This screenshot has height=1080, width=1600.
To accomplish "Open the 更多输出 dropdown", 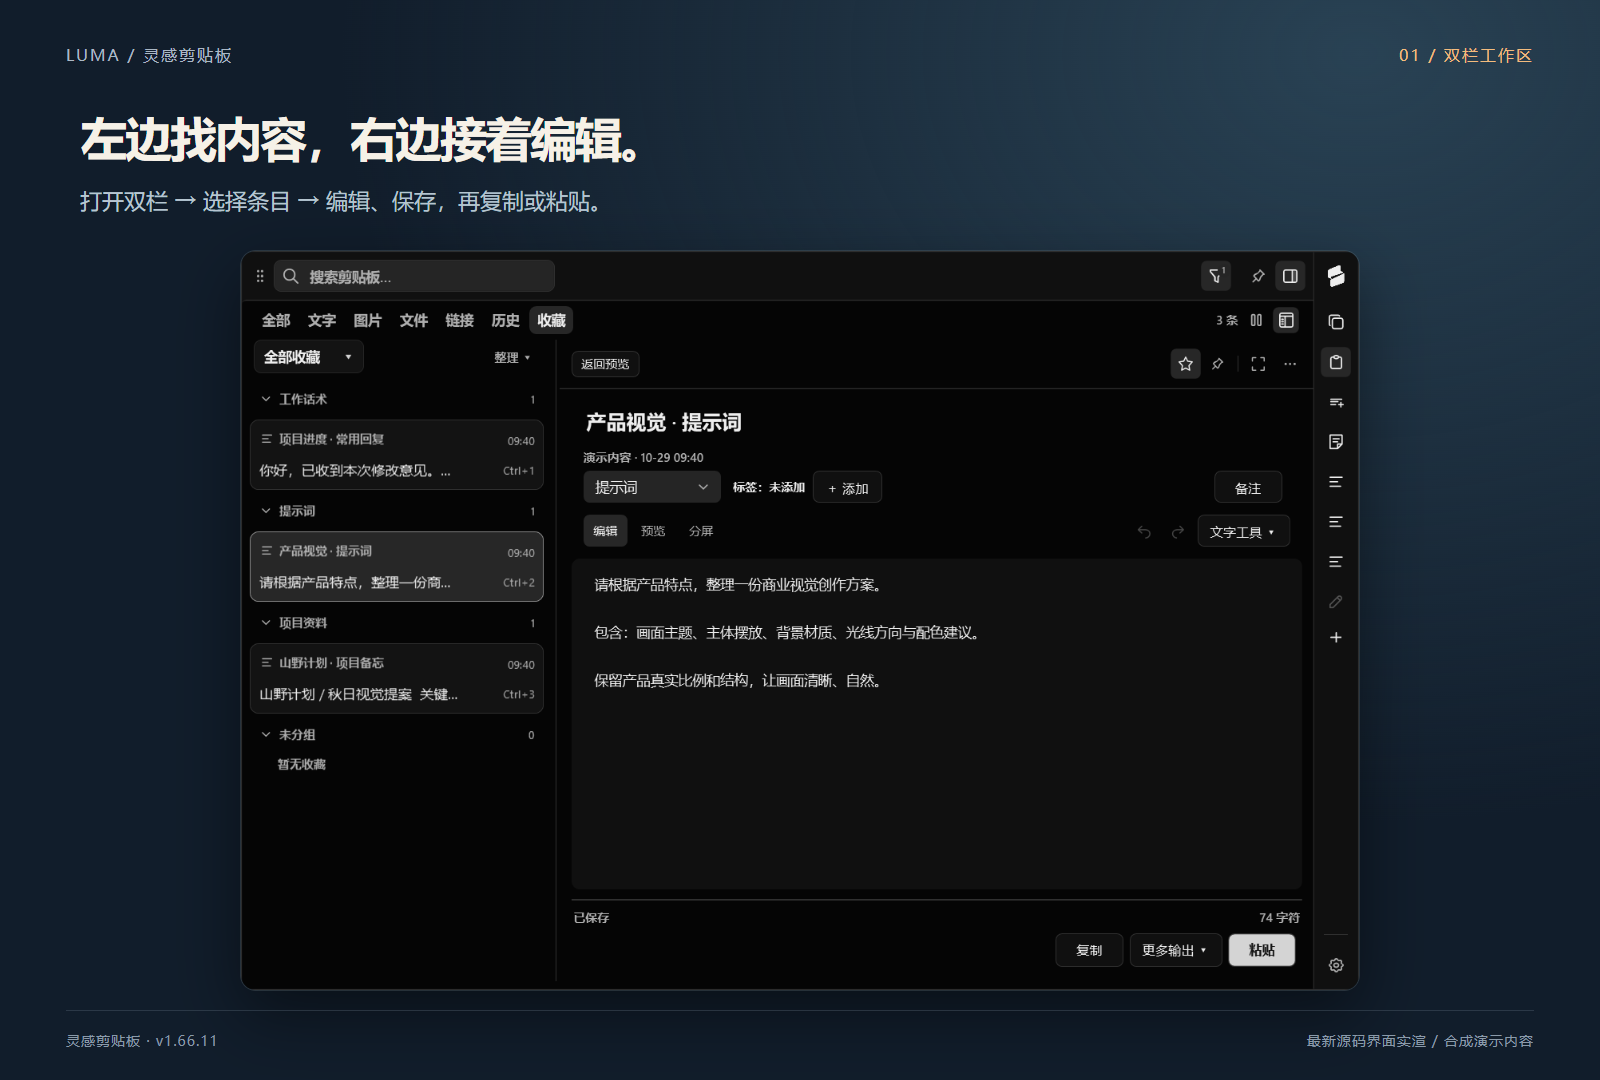I will pos(1175,950).
